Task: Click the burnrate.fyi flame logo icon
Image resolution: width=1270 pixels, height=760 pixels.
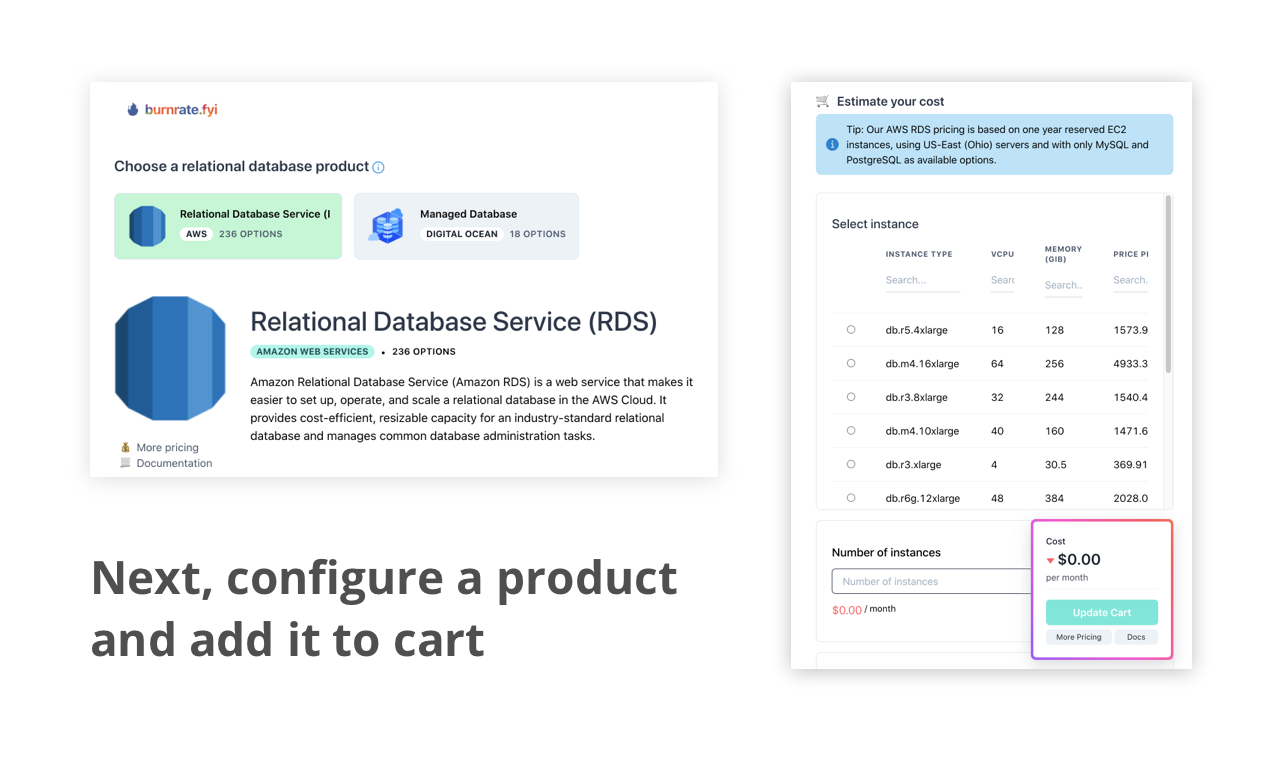Action: (133, 110)
